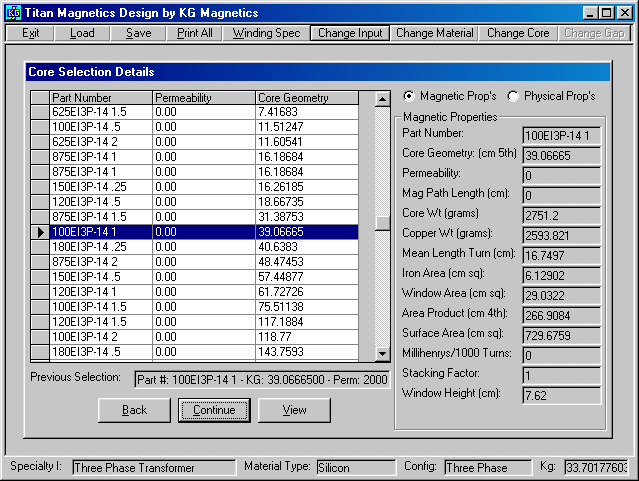Click the highlighted 100EI3P-14 1 row
The width and height of the screenshot is (639, 481).
click(195, 232)
